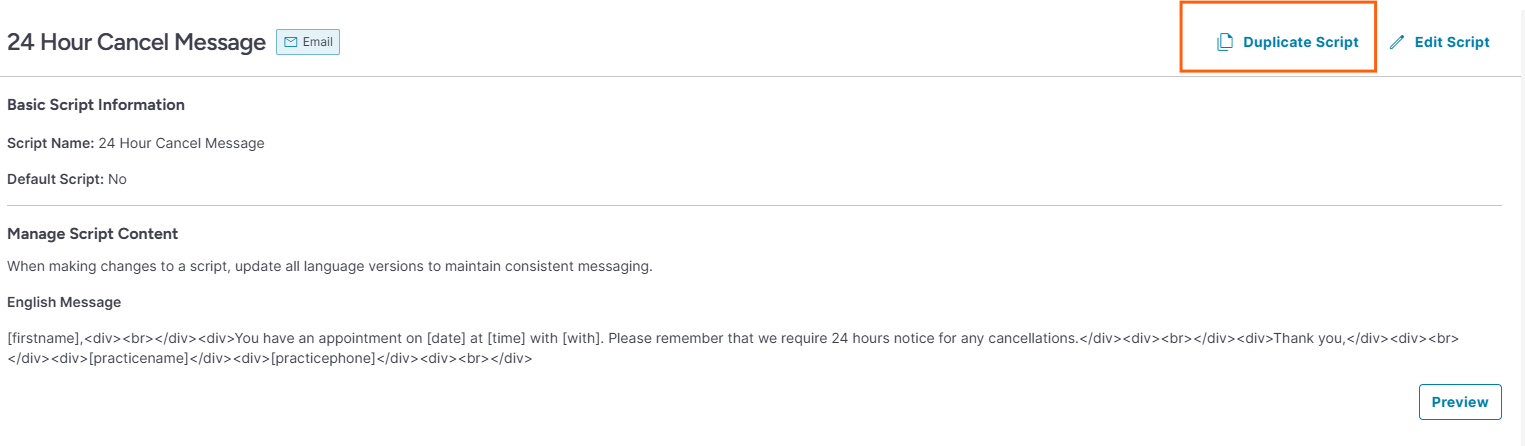Click the envelope icon in Email badge

click(291, 42)
